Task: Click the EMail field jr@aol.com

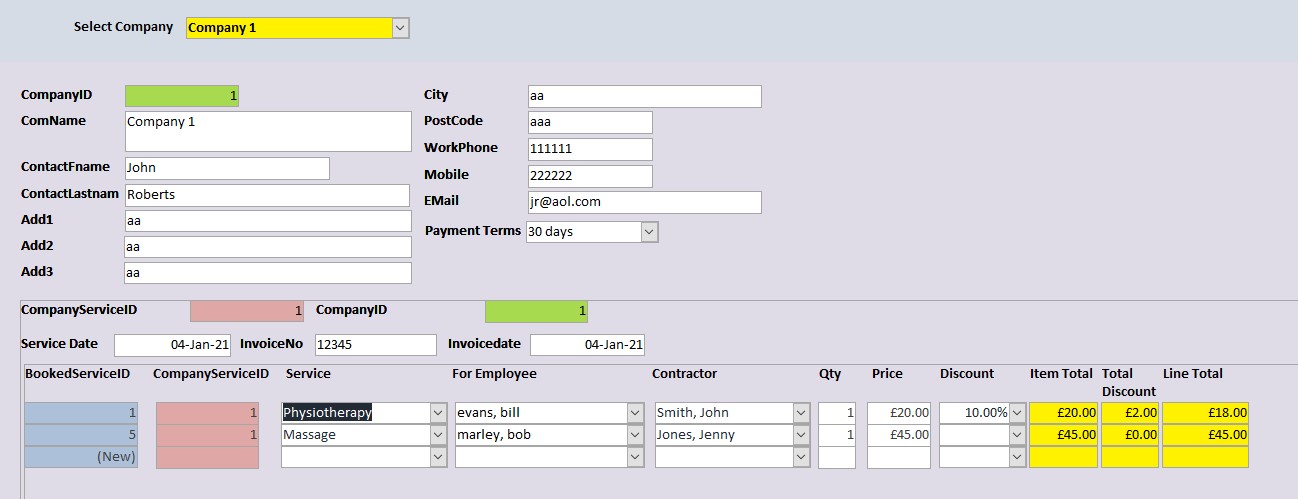Action: pos(645,202)
